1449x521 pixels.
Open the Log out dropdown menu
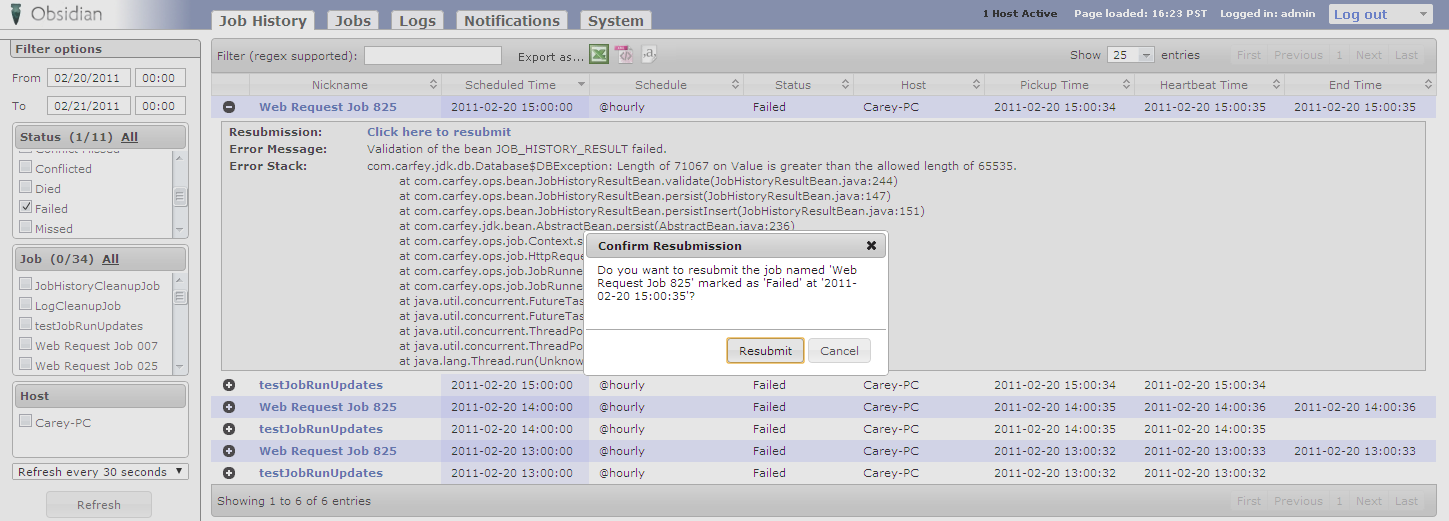point(1381,14)
